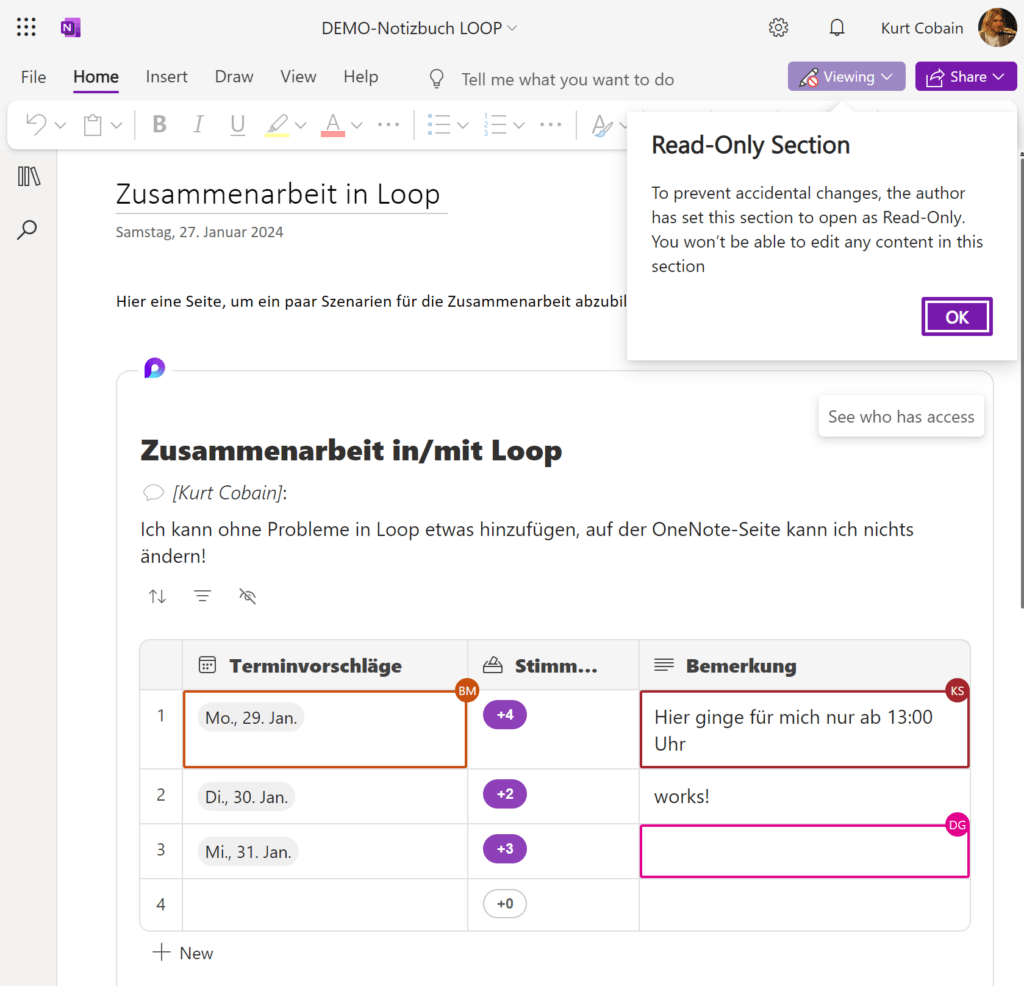Click the Stimm... voting column icon
Image resolution: width=1024 pixels, height=986 pixels.
tap(492, 665)
